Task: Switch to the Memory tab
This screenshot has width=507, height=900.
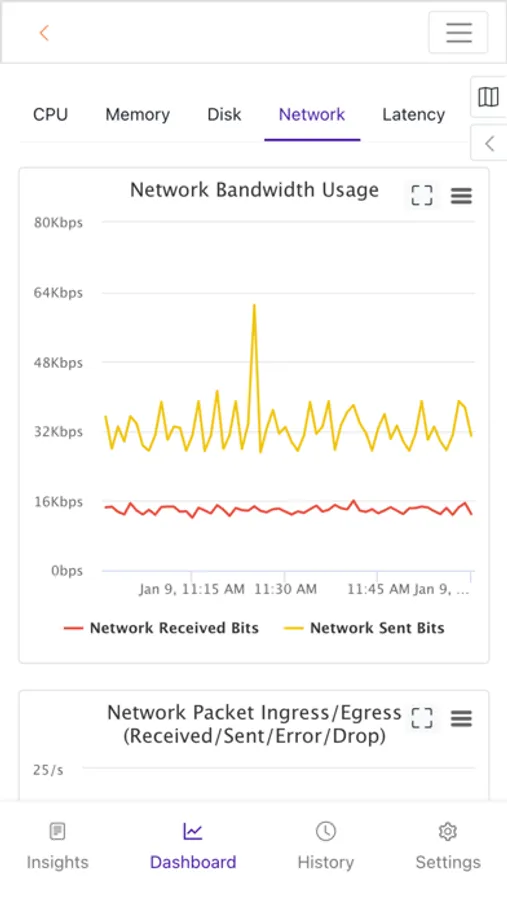Action: pyautogui.click(x=137, y=114)
